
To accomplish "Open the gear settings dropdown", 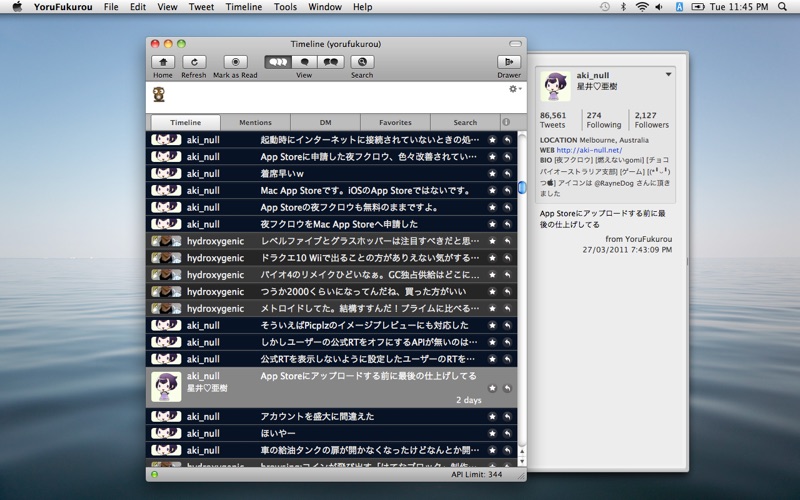I will [x=514, y=89].
